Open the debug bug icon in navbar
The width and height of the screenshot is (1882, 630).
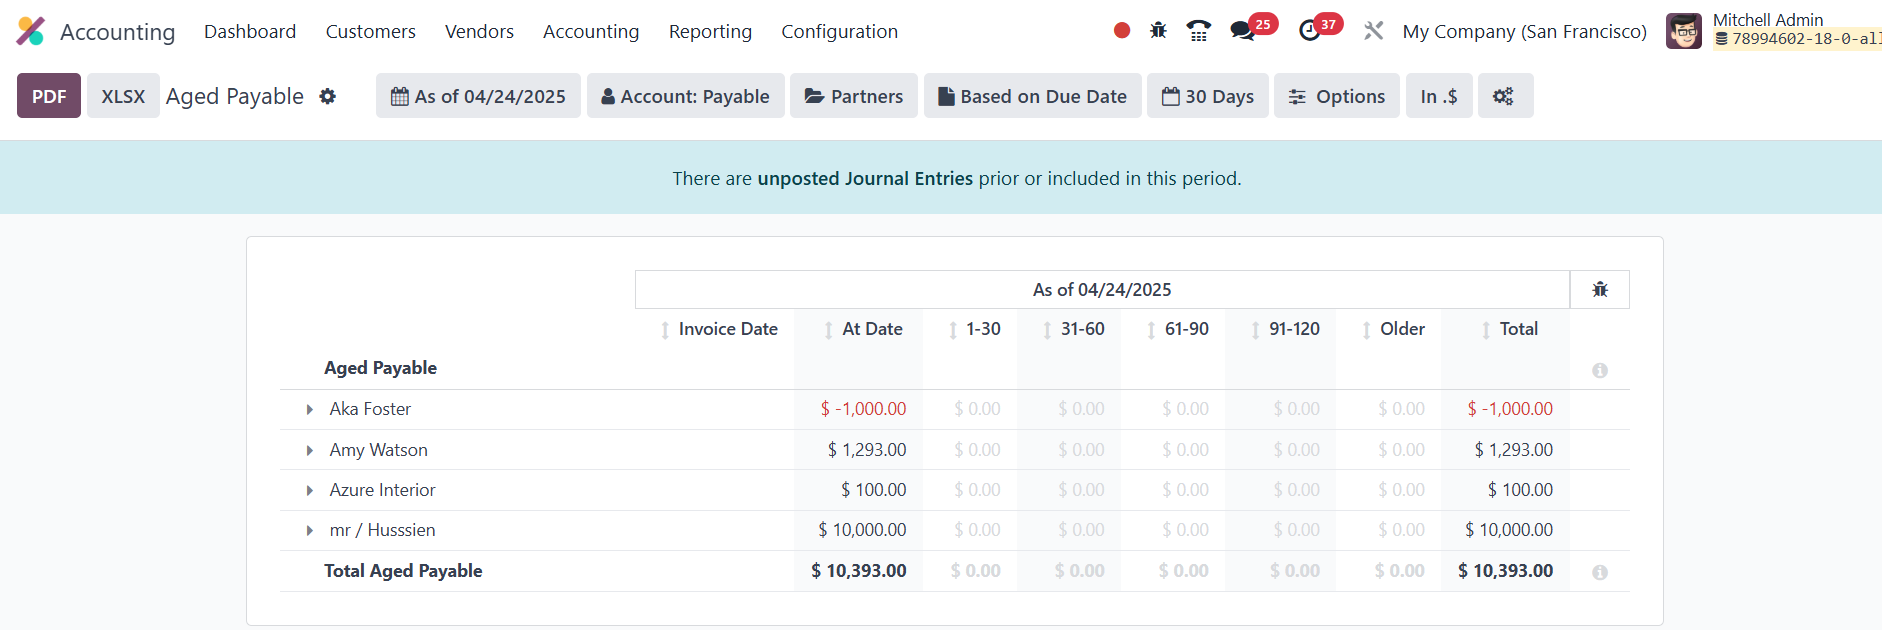[1158, 31]
